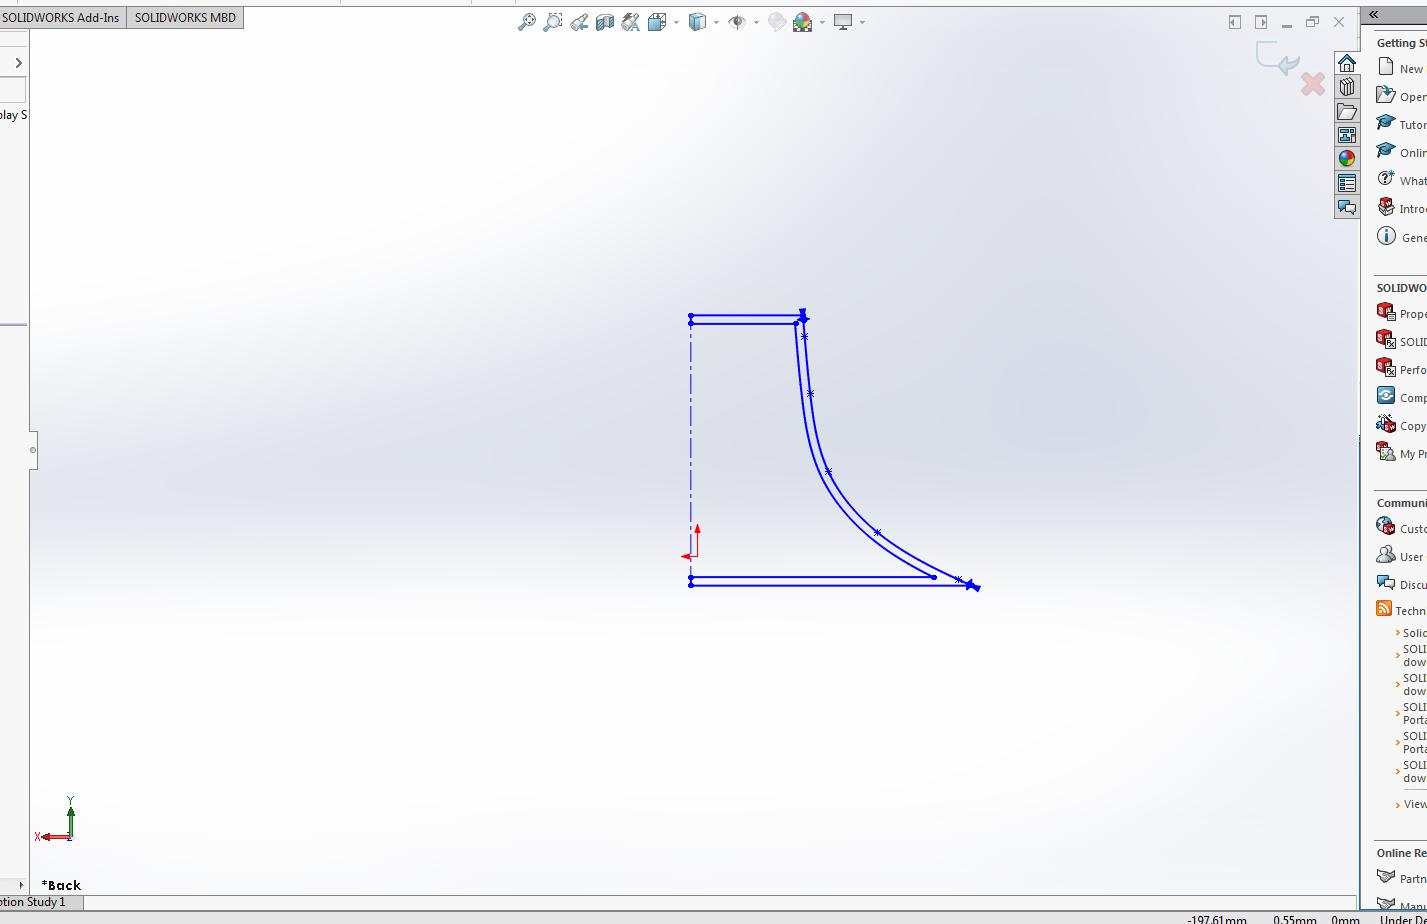Click the Hide/Show Items eye icon
This screenshot has height=924, width=1427.
click(x=737, y=22)
